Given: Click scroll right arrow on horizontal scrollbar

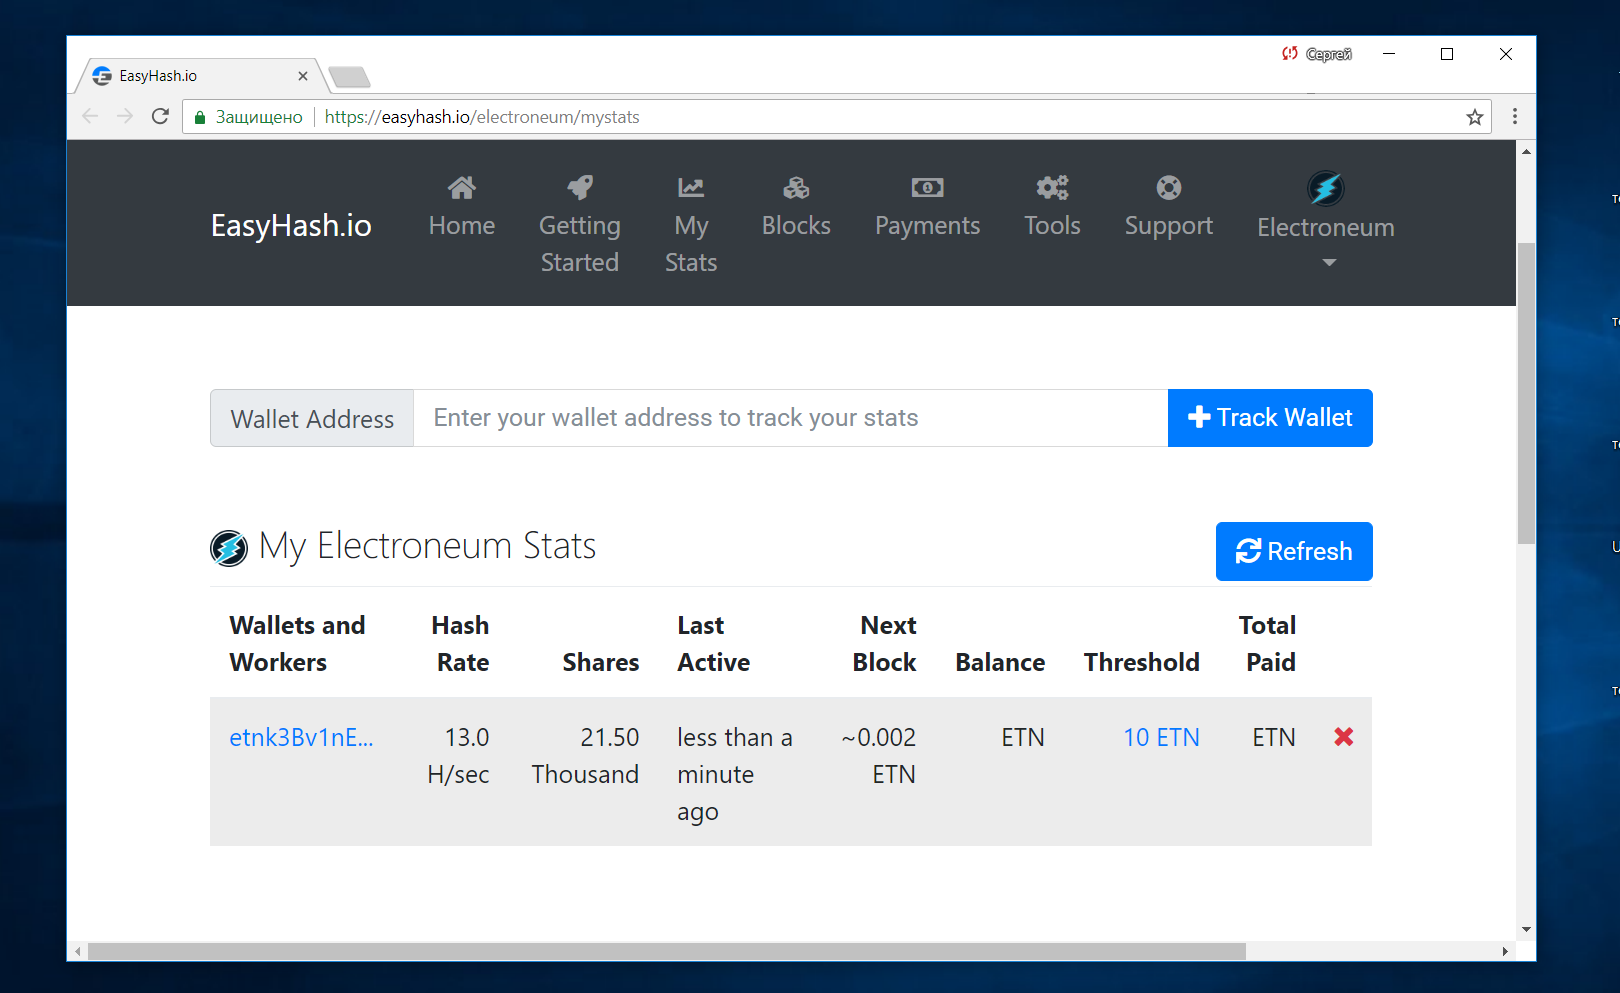Looking at the screenshot, I should pos(1505,951).
